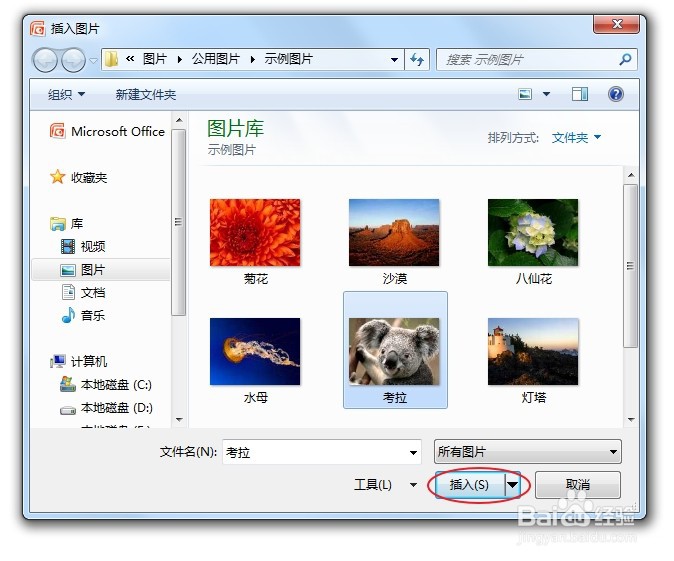Open 本地磁盘 (D:) drive
674x561 pixels.
106,408
